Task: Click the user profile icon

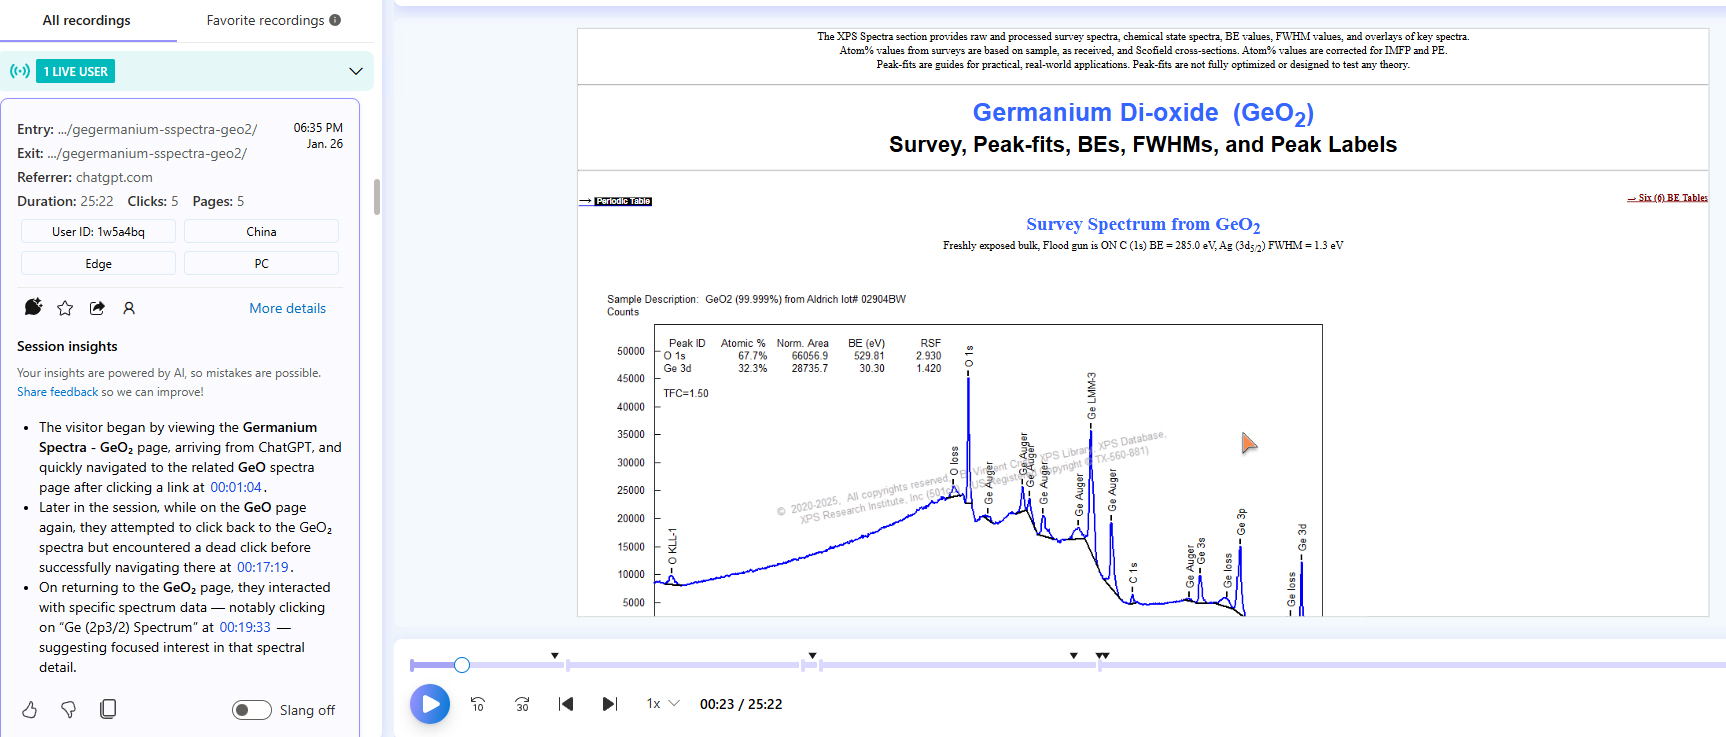Action: (129, 308)
